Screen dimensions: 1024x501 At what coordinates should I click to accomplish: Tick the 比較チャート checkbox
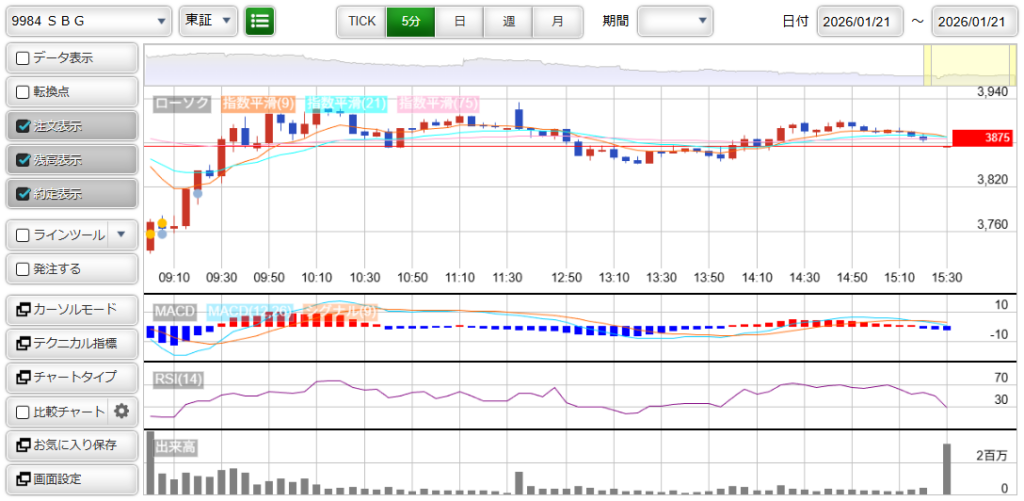click(x=23, y=411)
